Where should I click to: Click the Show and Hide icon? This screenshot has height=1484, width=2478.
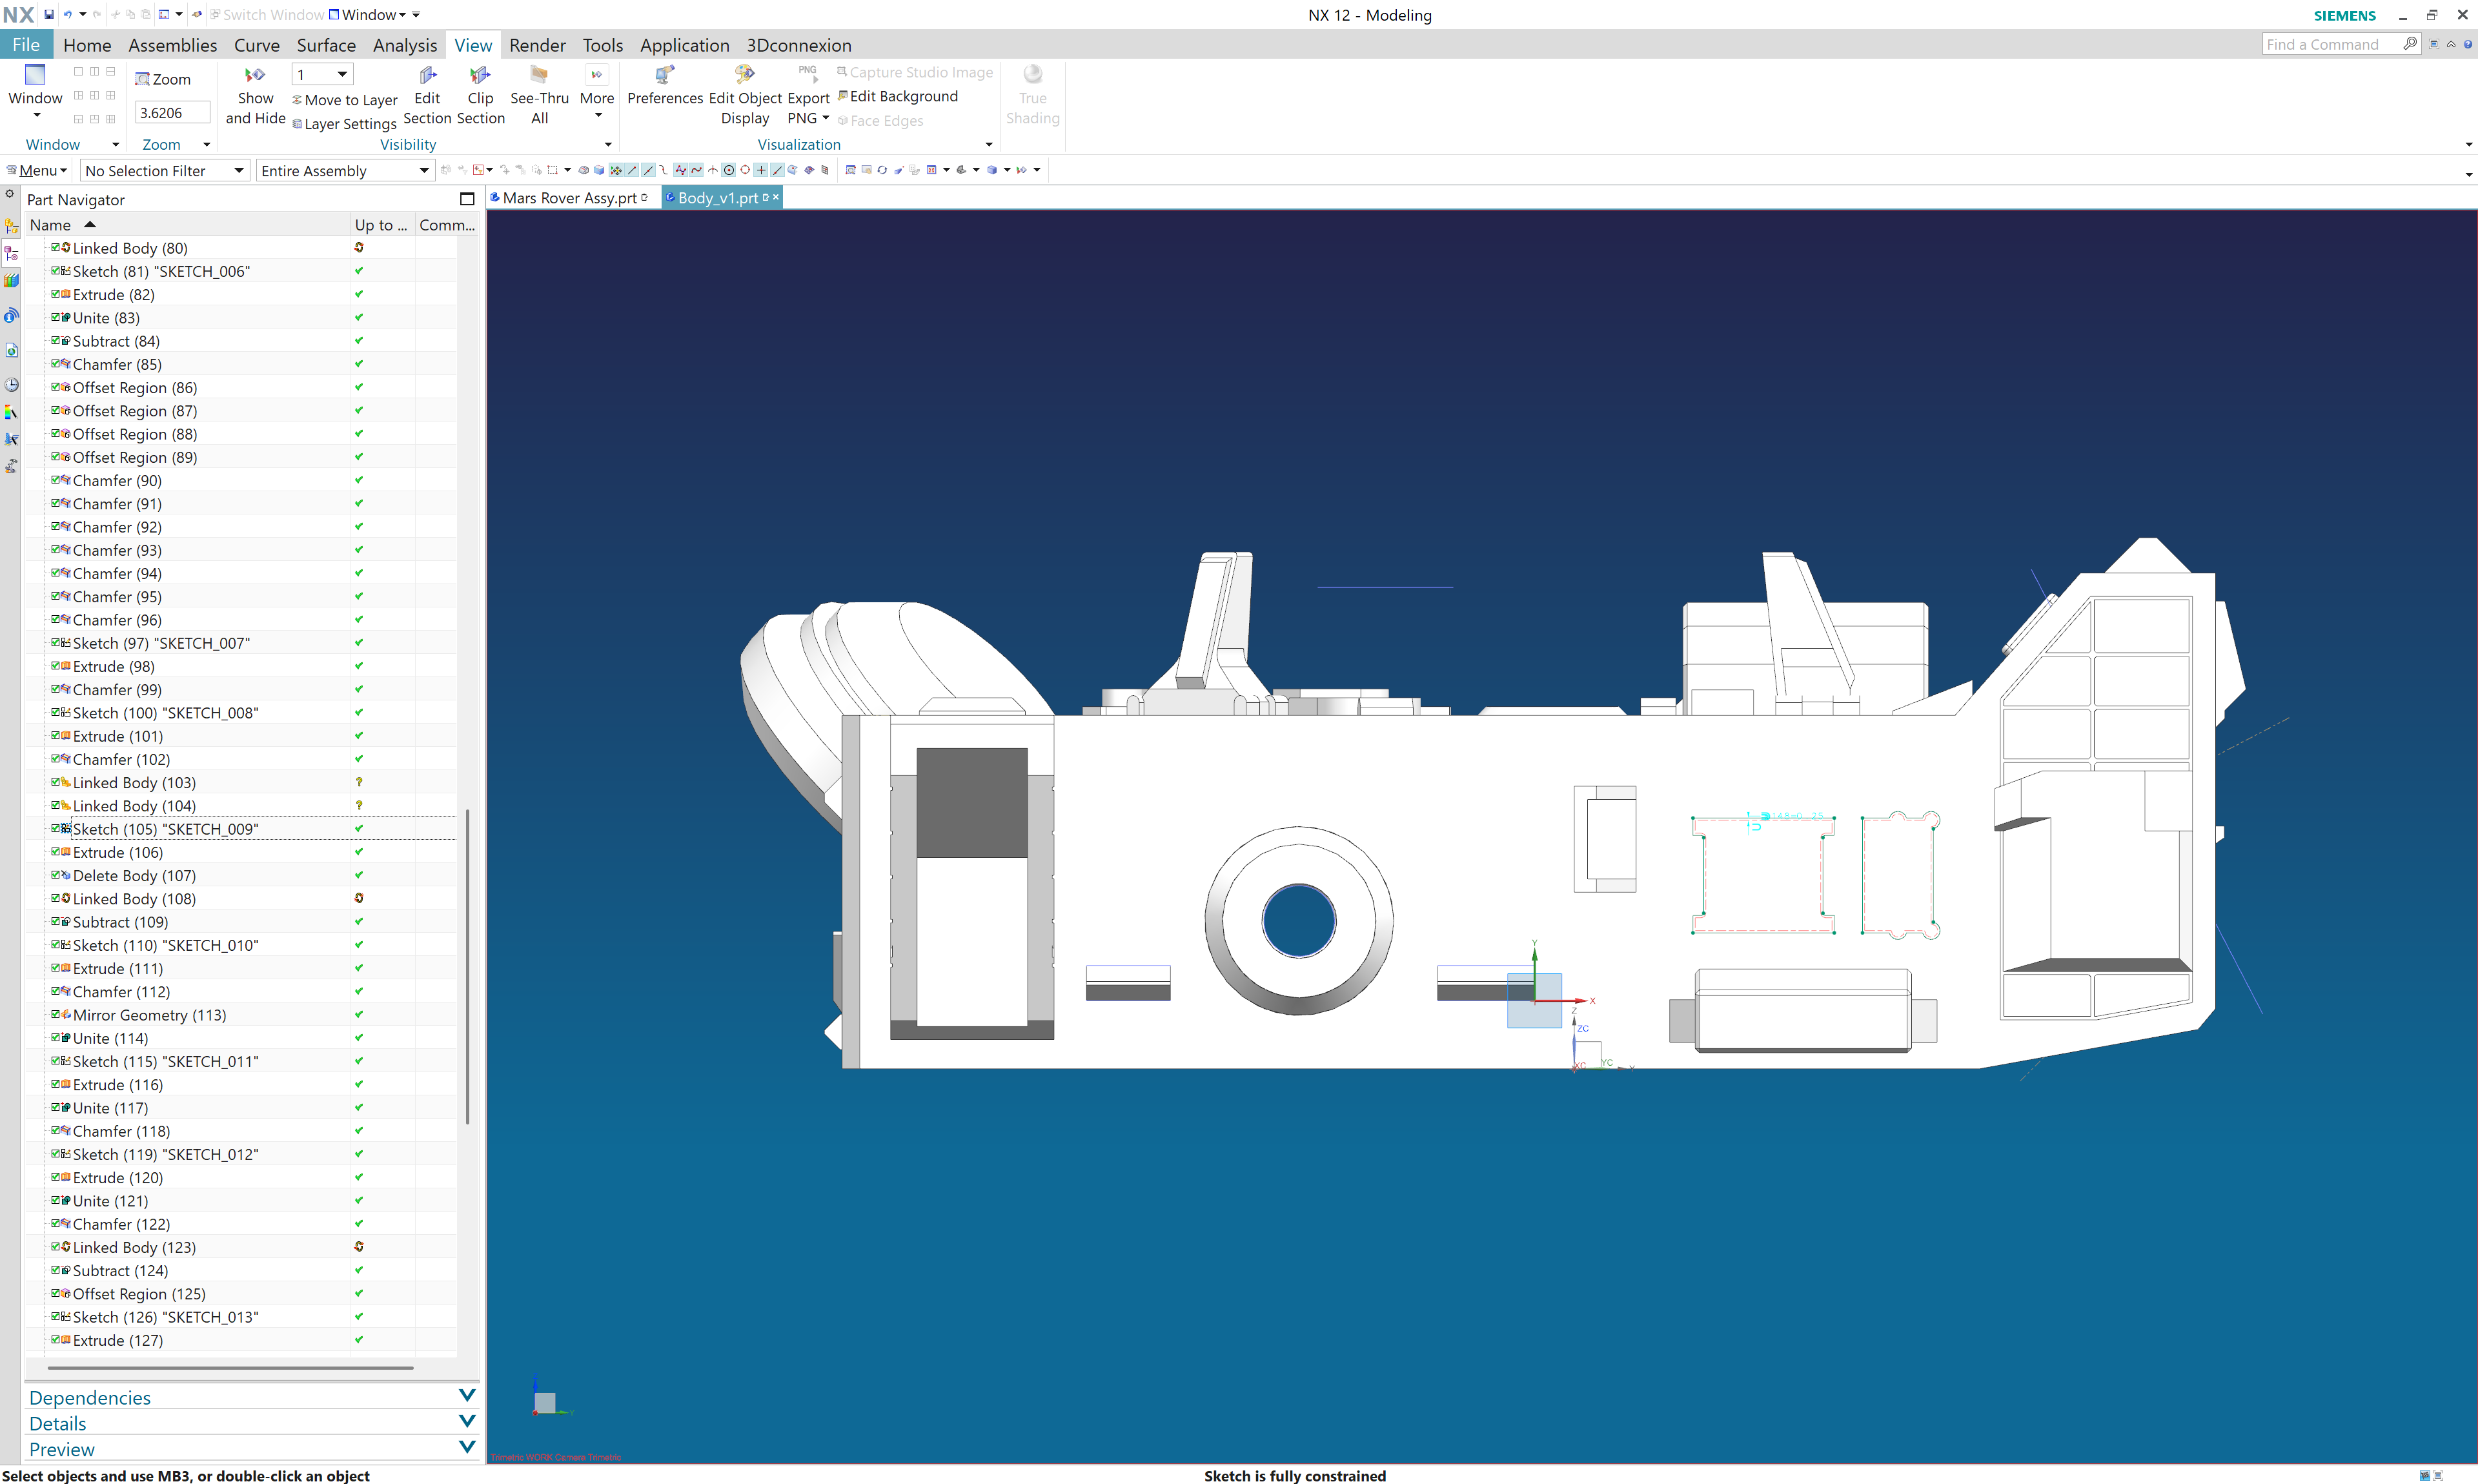pos(255,76)
